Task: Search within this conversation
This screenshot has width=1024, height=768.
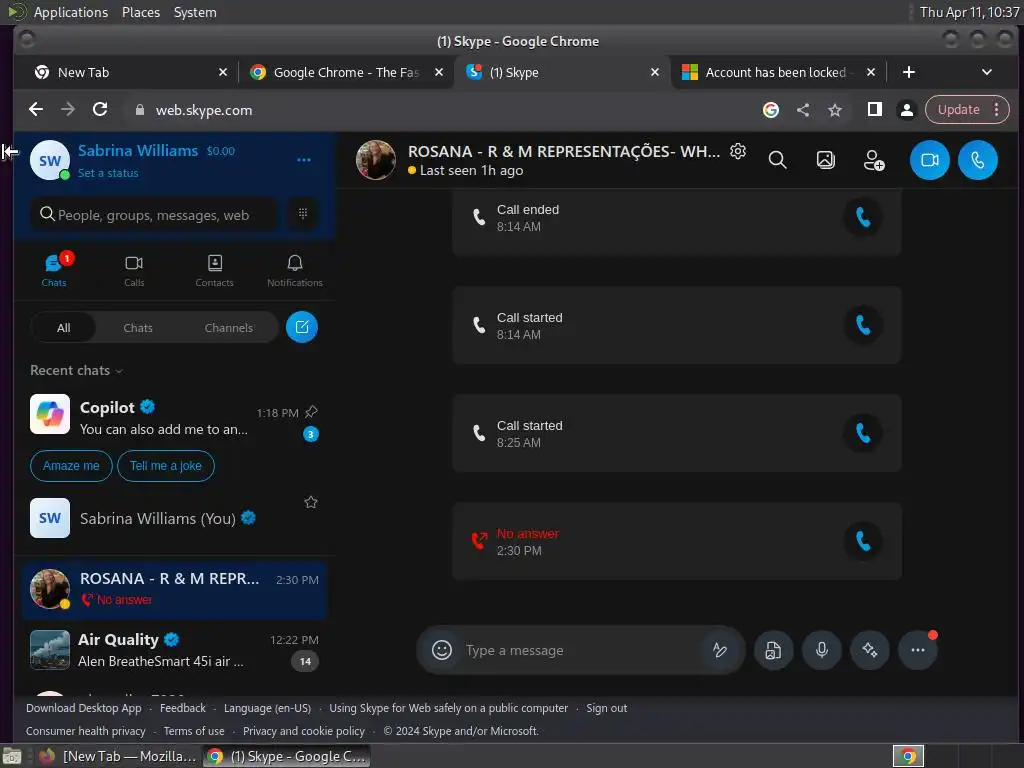Action: click(777, 160)
